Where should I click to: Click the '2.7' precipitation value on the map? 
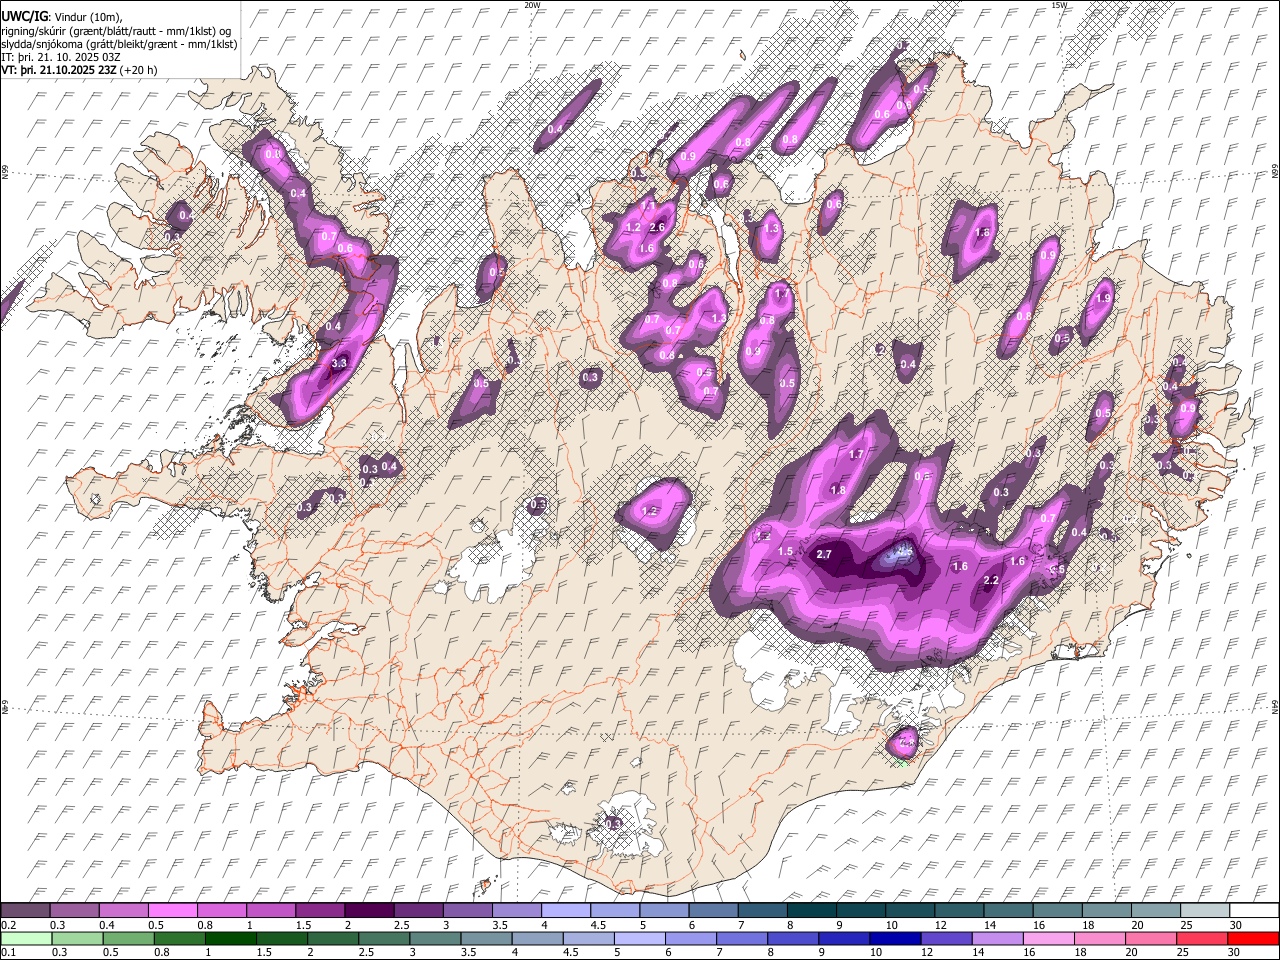pyautogui.click(x=825, y=554)
